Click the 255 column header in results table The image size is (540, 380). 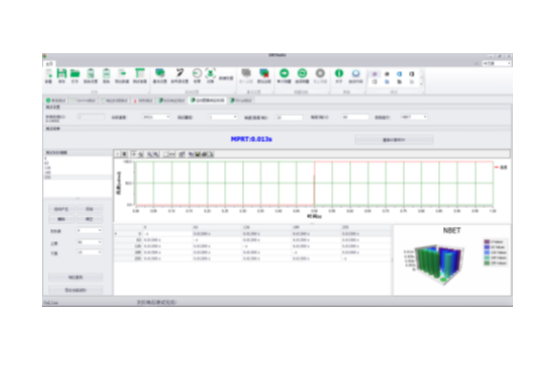click(x=366, y=228)
